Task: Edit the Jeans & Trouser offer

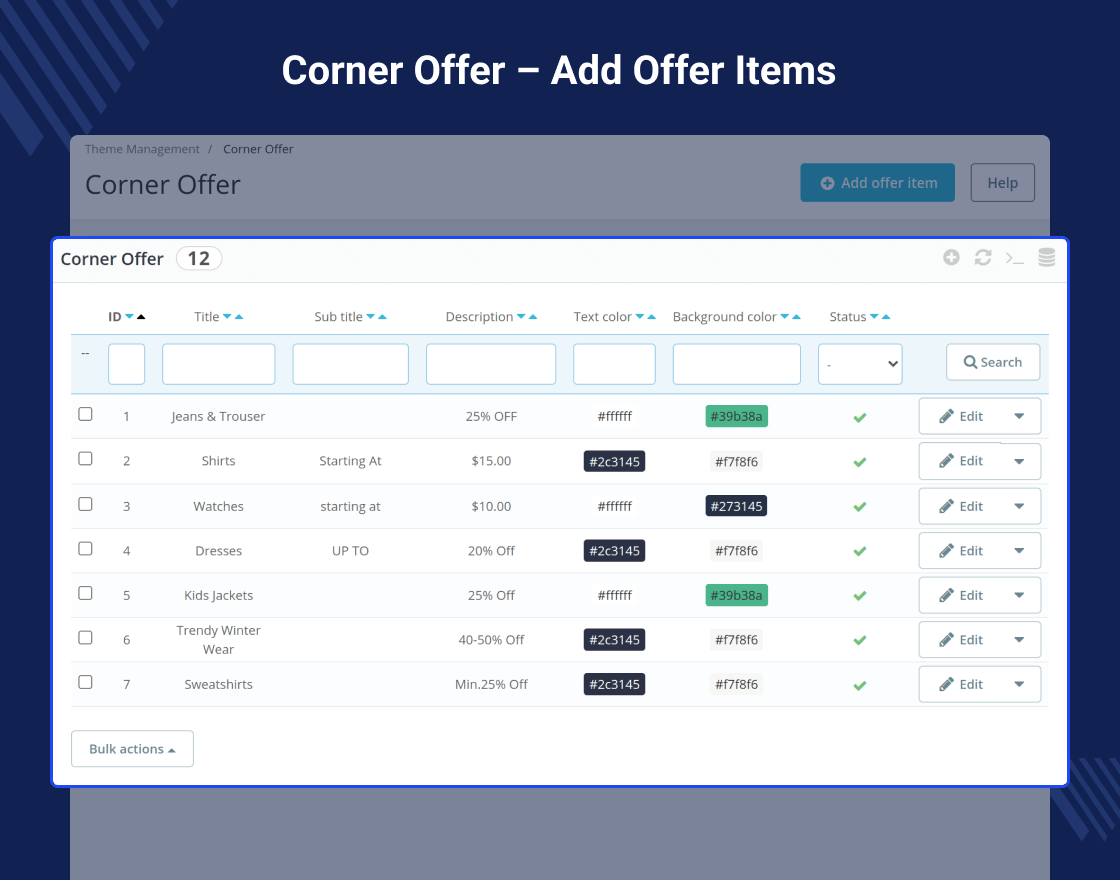Action: point(961,416)
